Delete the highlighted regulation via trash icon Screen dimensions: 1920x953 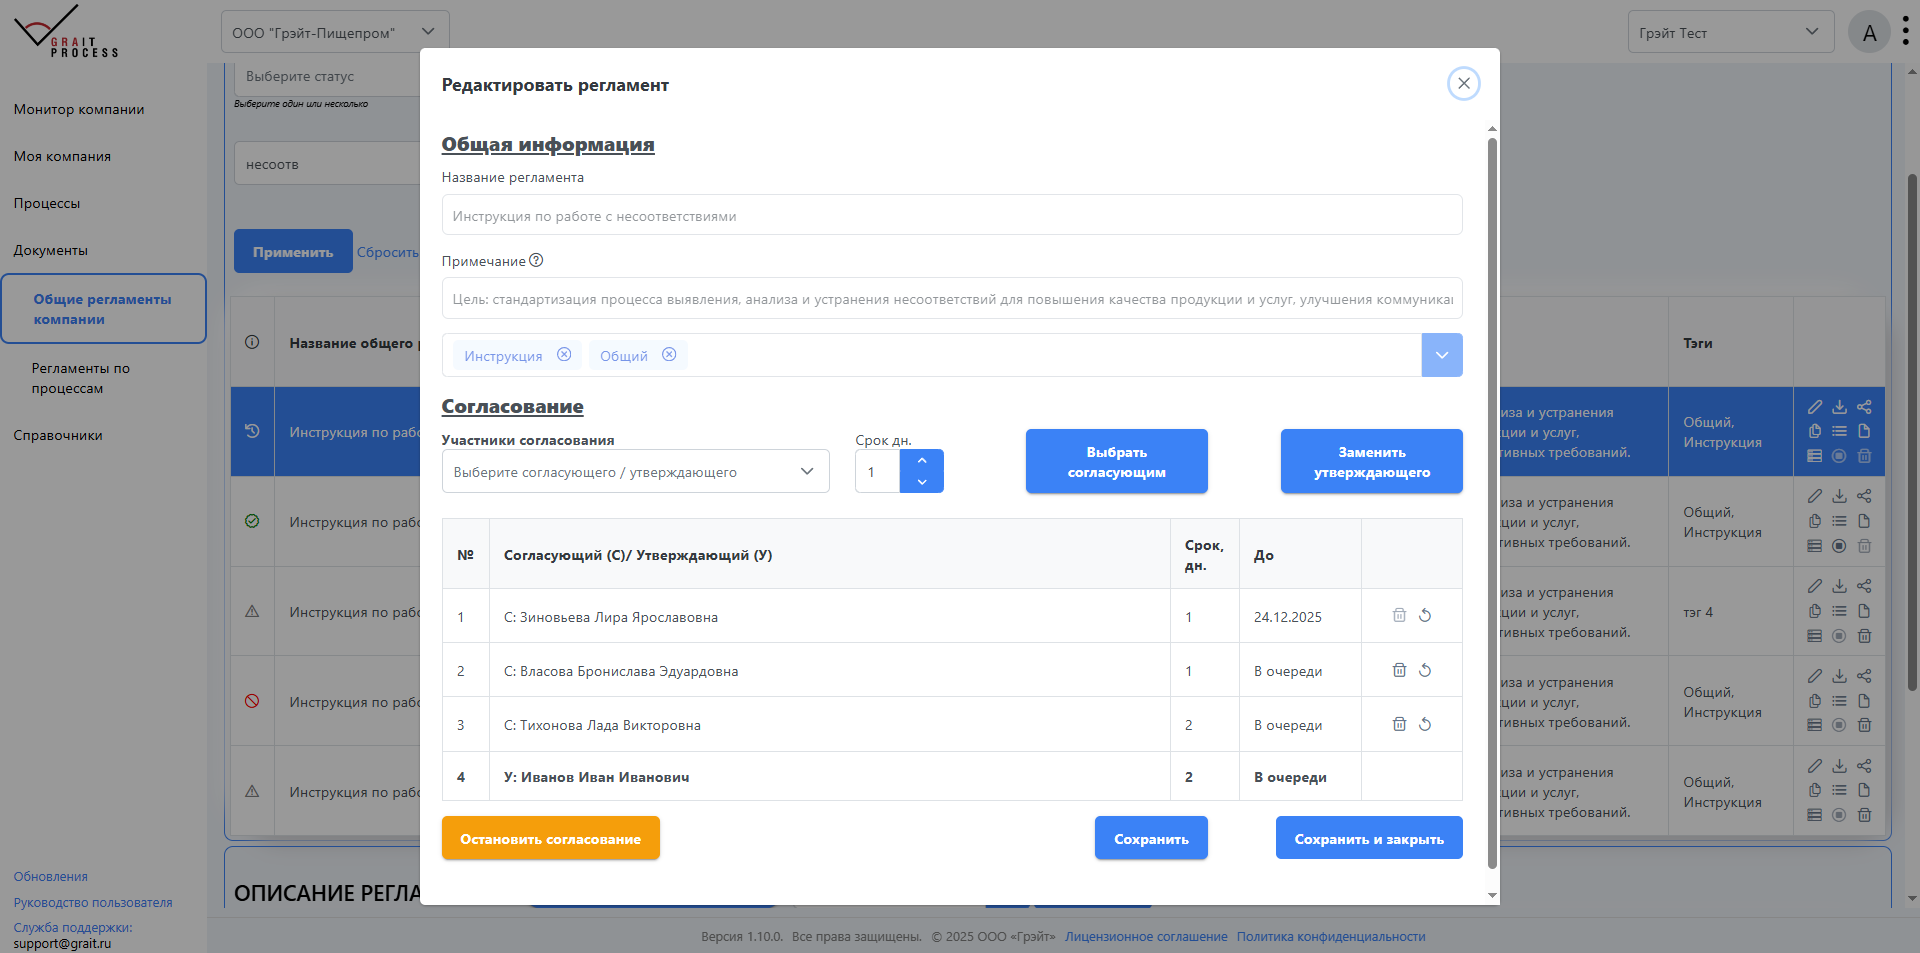pos(1864,456)
